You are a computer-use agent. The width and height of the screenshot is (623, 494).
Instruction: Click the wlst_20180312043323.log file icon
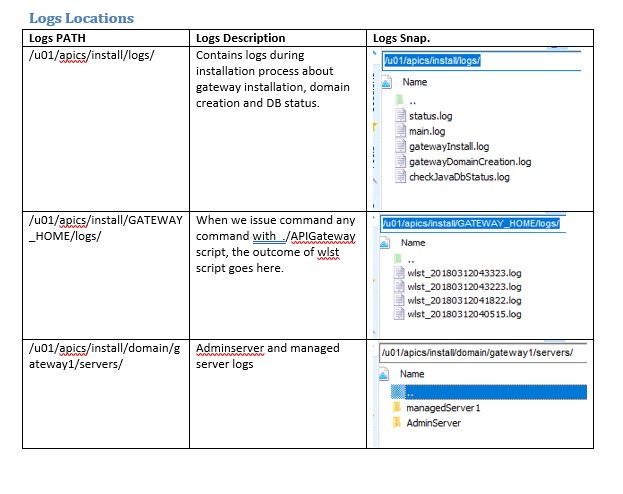(x=399, y=272)
